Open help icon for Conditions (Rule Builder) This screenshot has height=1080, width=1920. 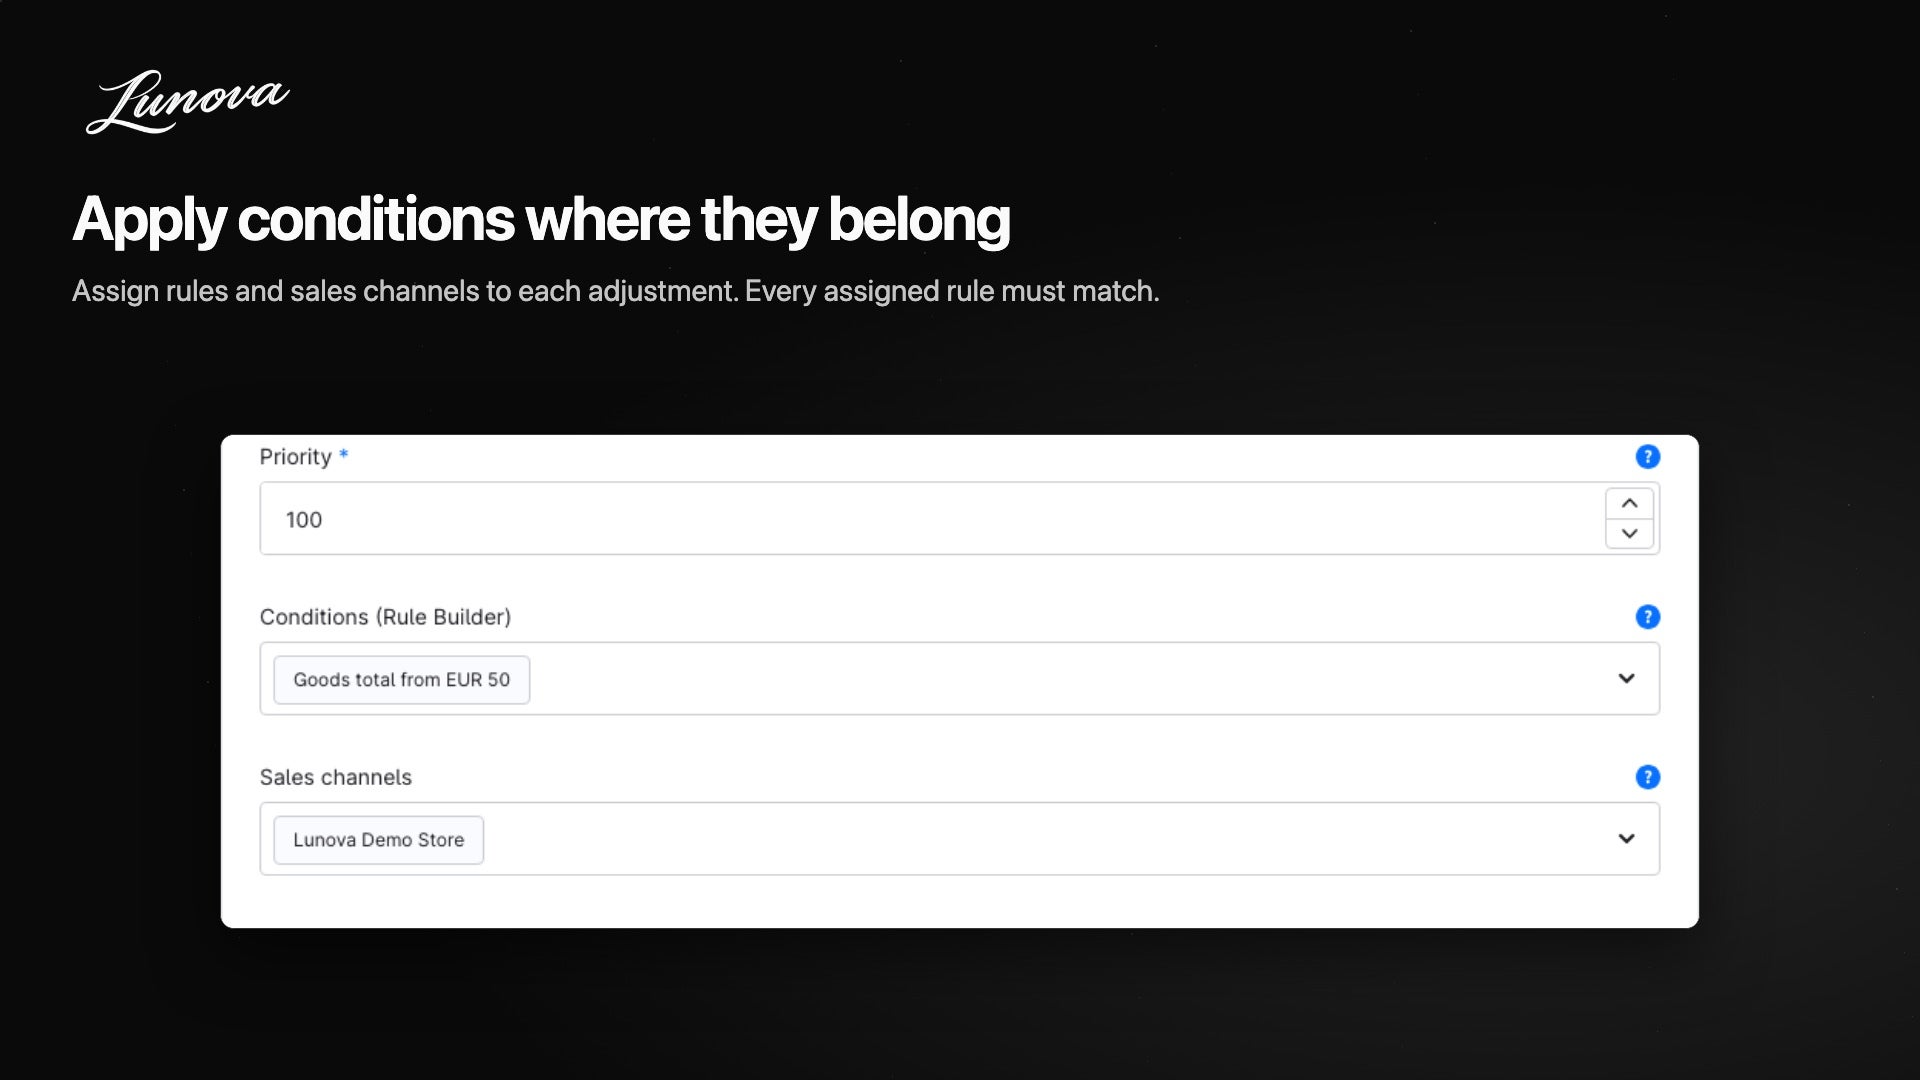(x=1647, y=617)
